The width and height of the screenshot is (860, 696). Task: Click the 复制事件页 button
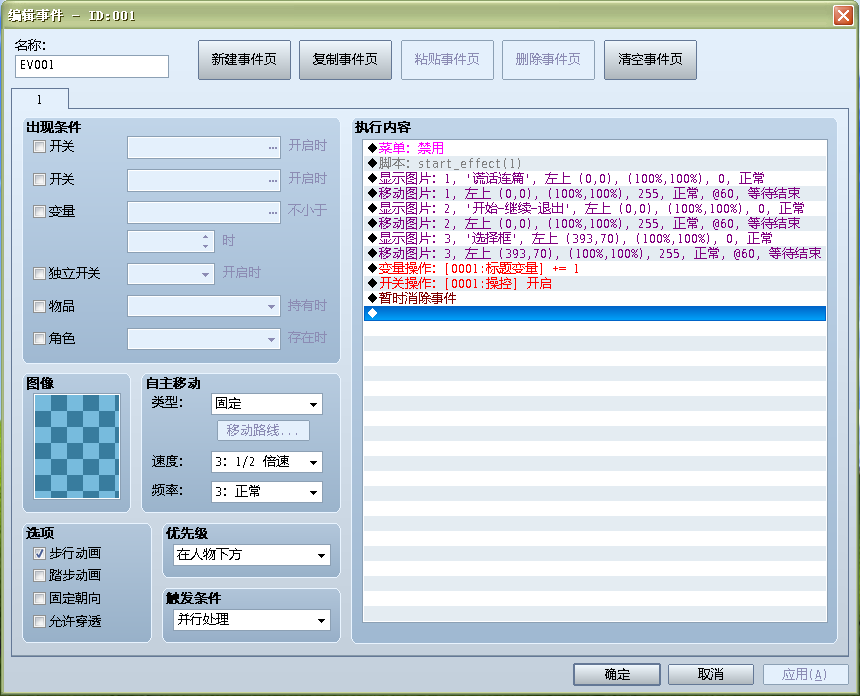click(345, 60)
